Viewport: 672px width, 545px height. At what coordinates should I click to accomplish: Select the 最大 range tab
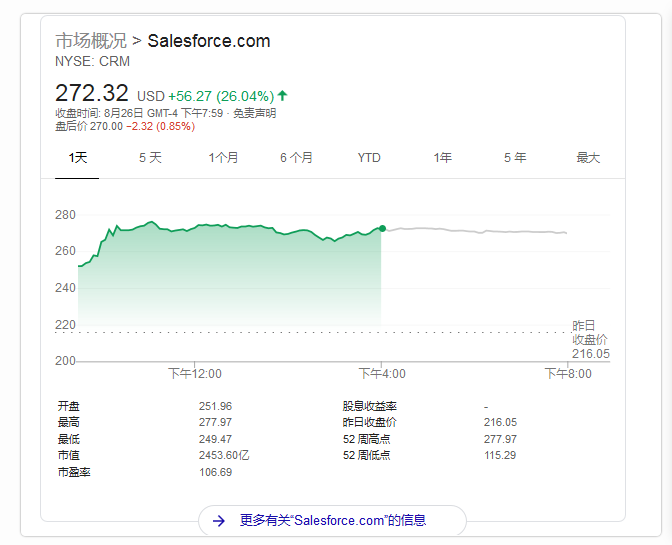pos(588,158)
